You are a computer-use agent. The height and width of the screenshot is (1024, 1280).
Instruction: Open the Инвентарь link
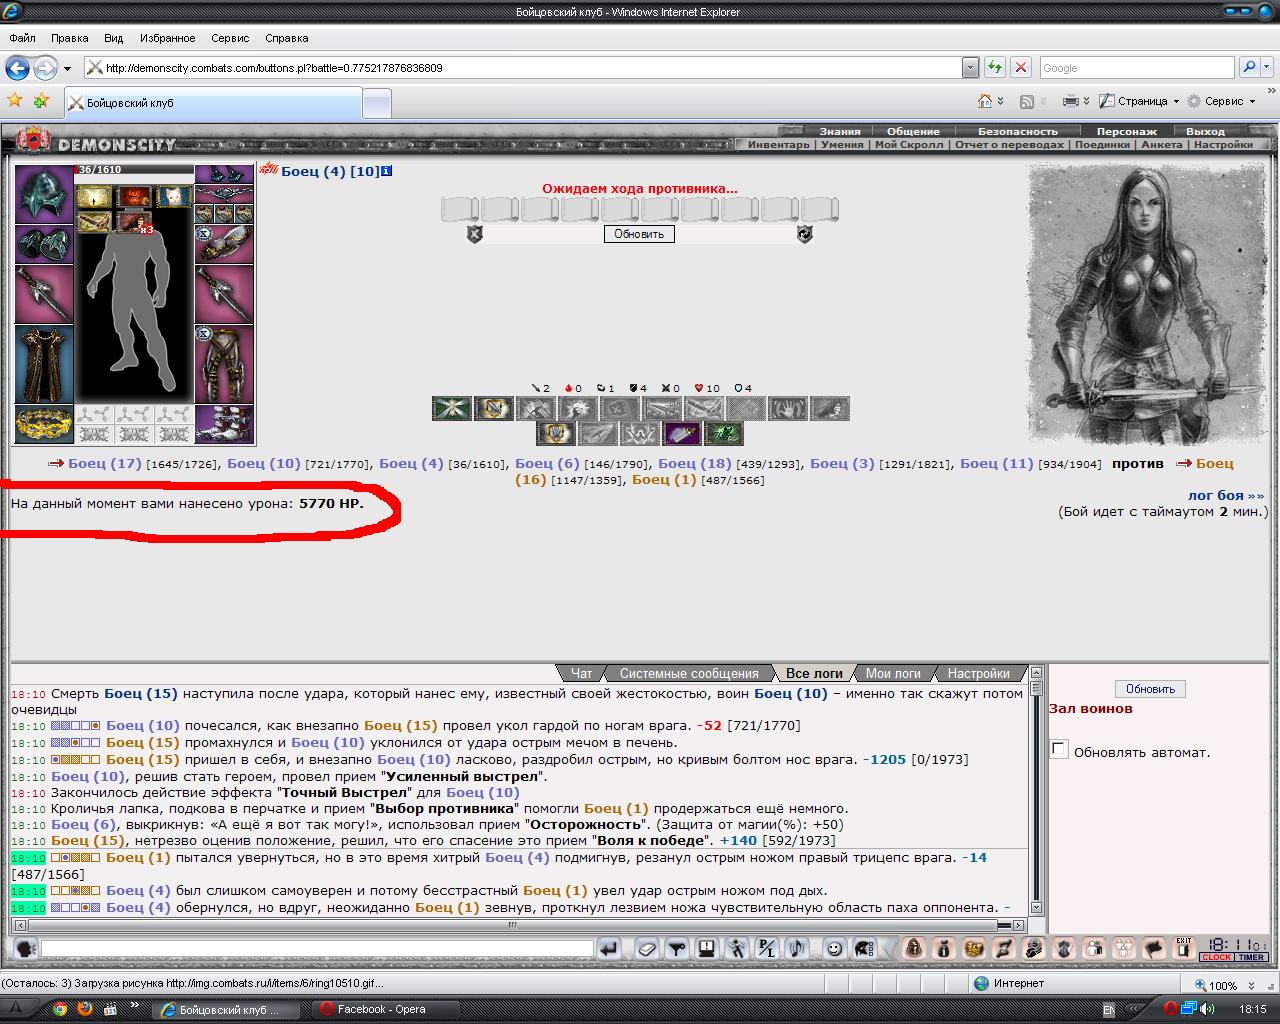779,144
